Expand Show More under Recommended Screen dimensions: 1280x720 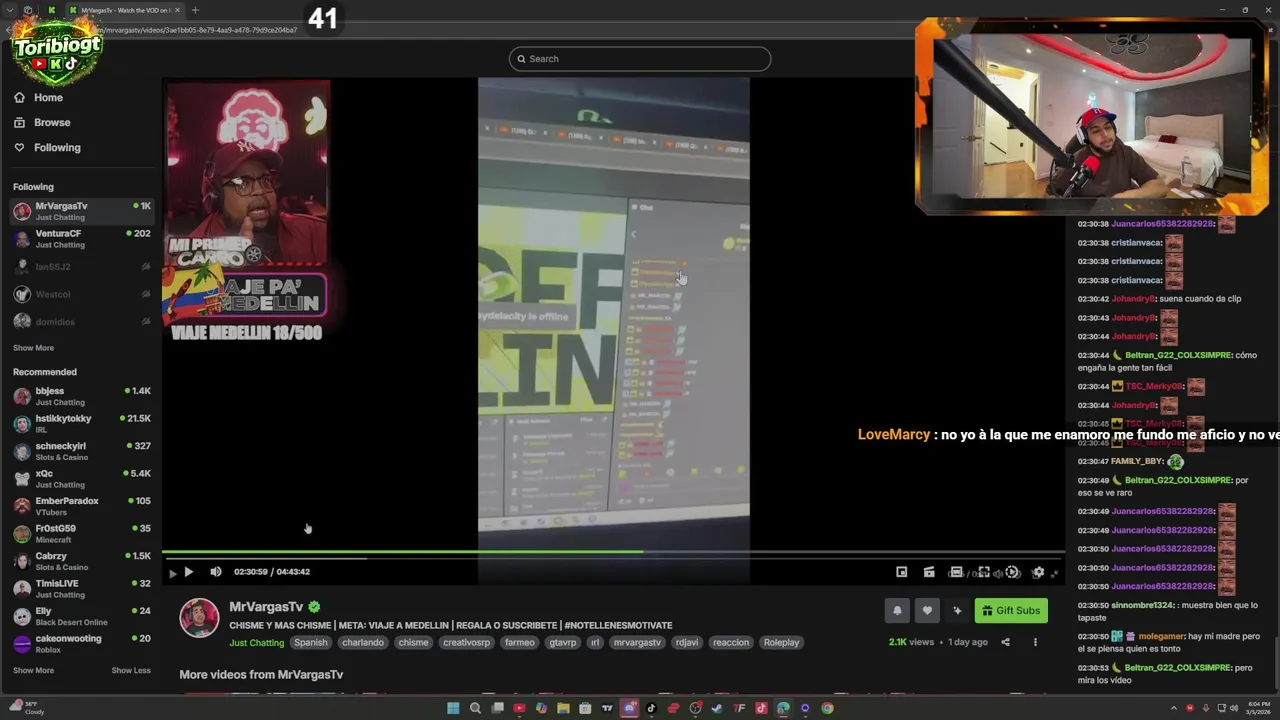(33, 670)
